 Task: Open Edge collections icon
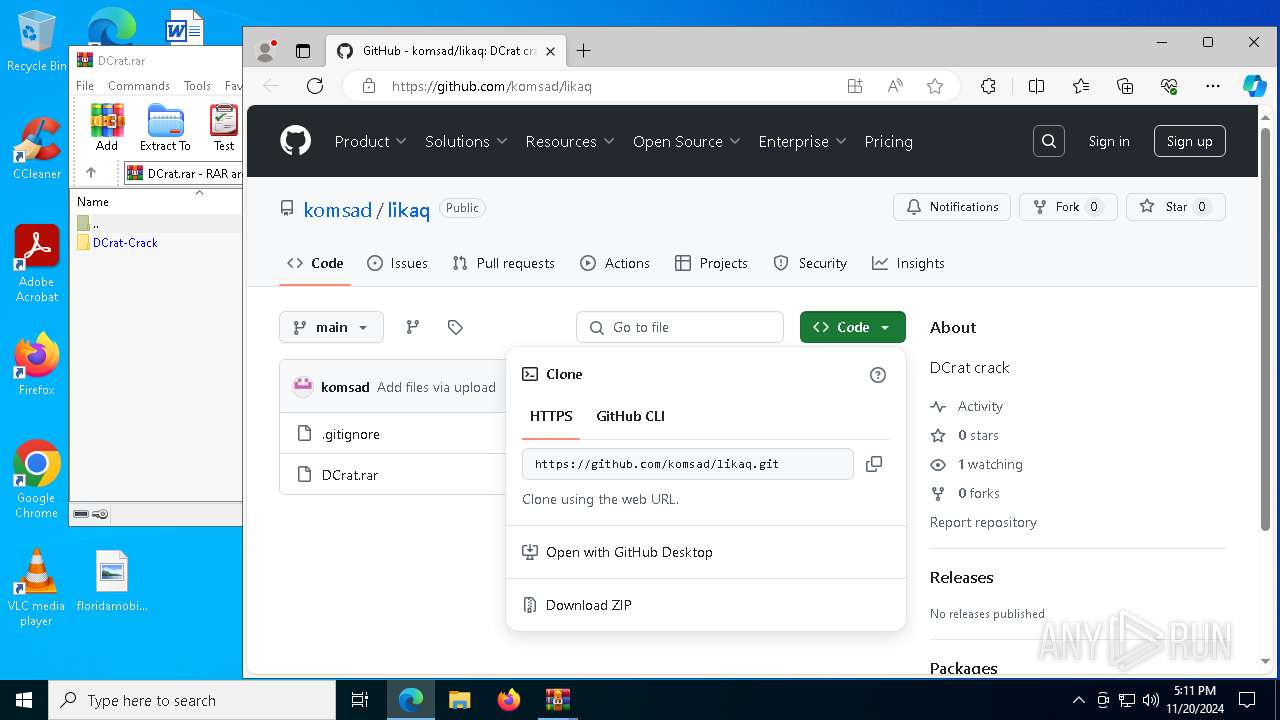[x=1125, y=86]
